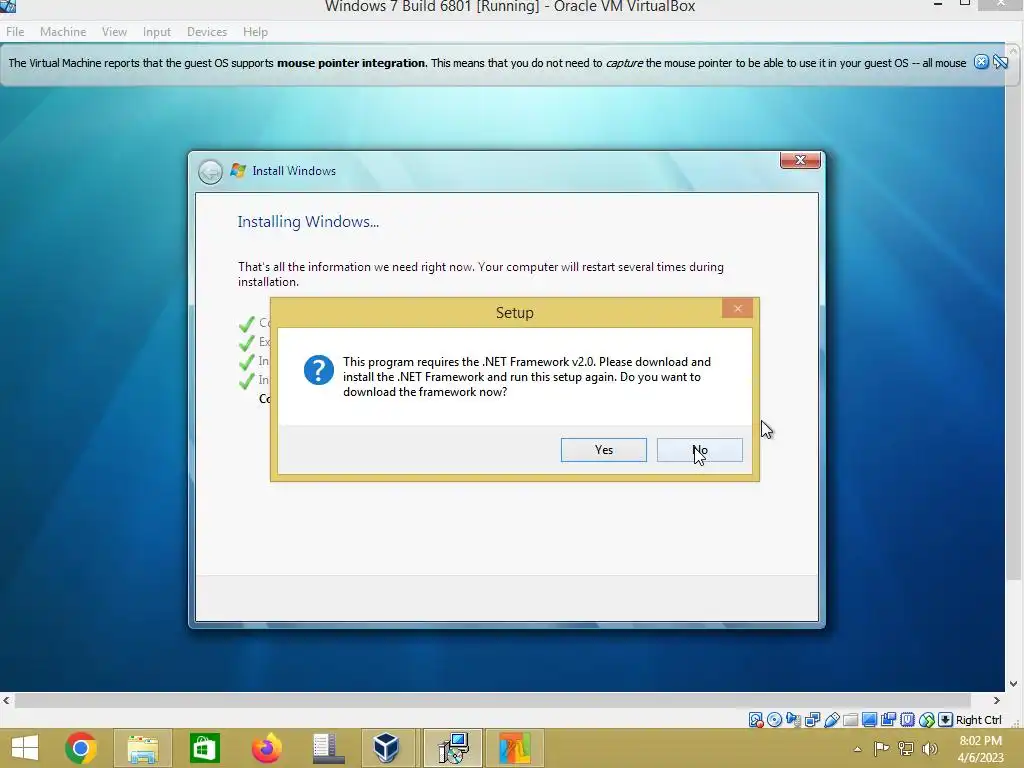Screen dimensions: 1024x768
Task: Click No in the Setup dialog
Action: [x=699, y=450]
